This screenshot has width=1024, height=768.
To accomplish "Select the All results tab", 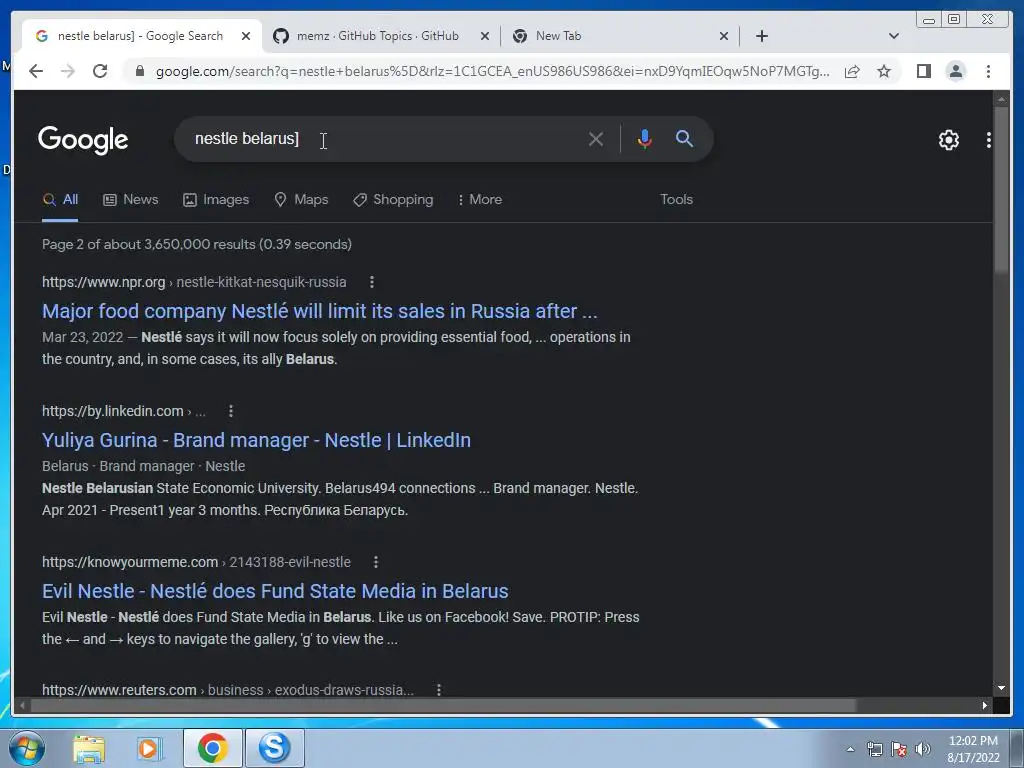I will pos(60,200).
